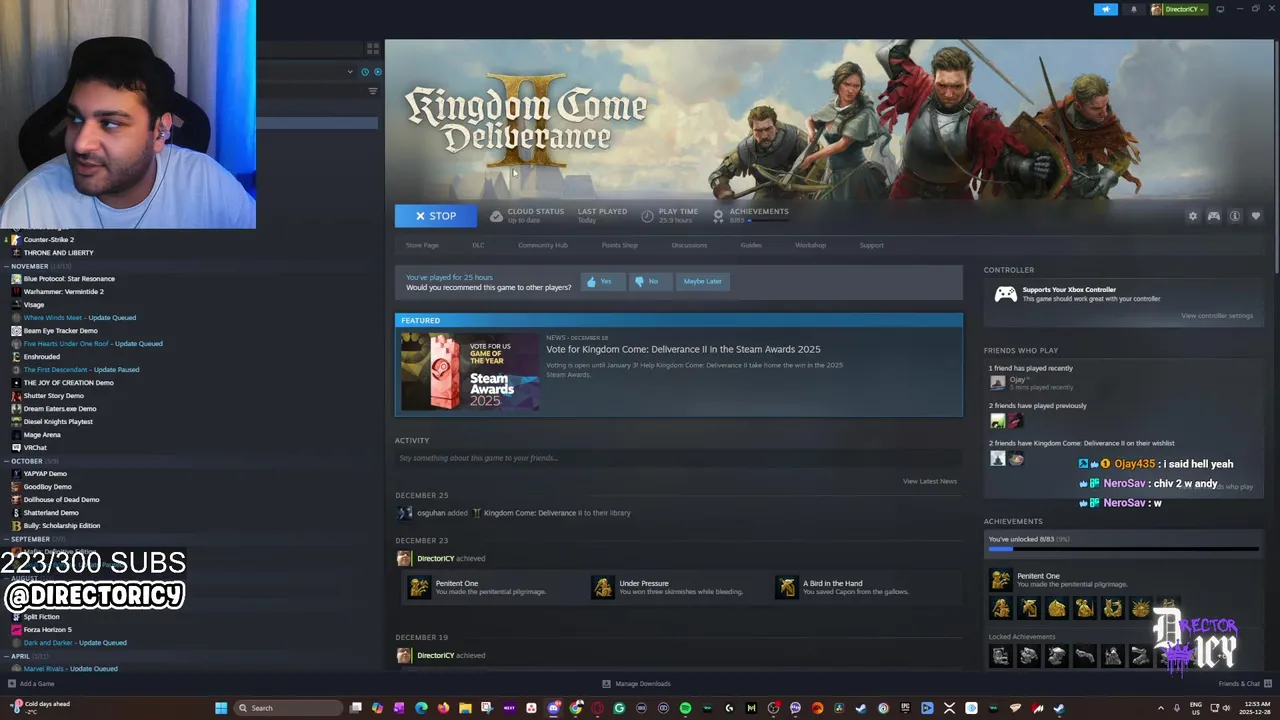Open Store Page tab
Screen dimensions: 1280x720
422,245
